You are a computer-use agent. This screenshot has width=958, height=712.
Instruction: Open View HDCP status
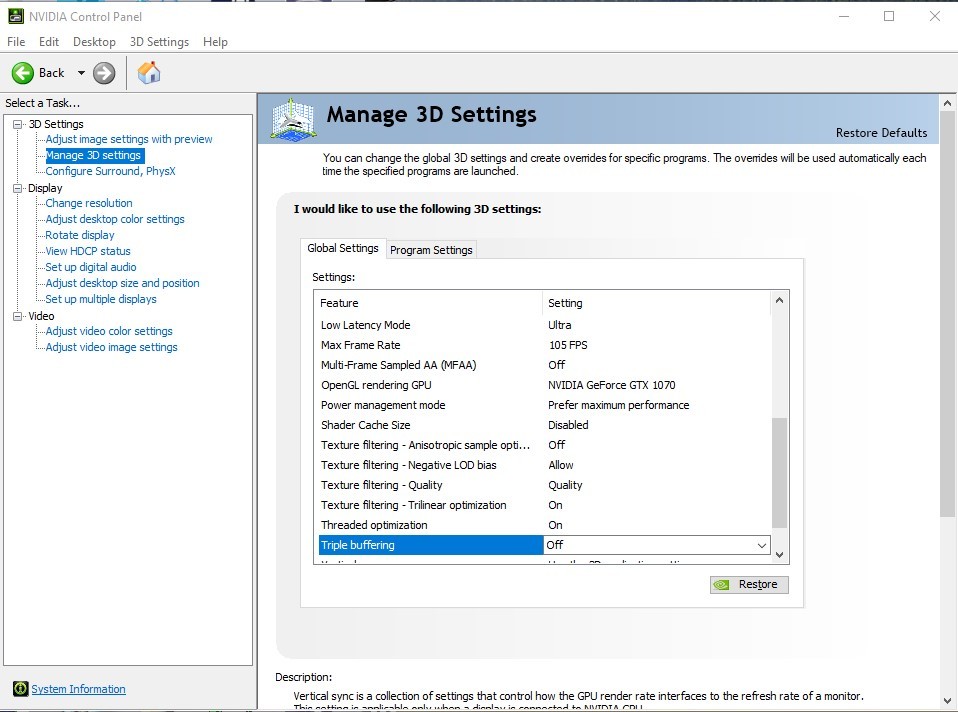pyautogui.click(x=88, y=251)
